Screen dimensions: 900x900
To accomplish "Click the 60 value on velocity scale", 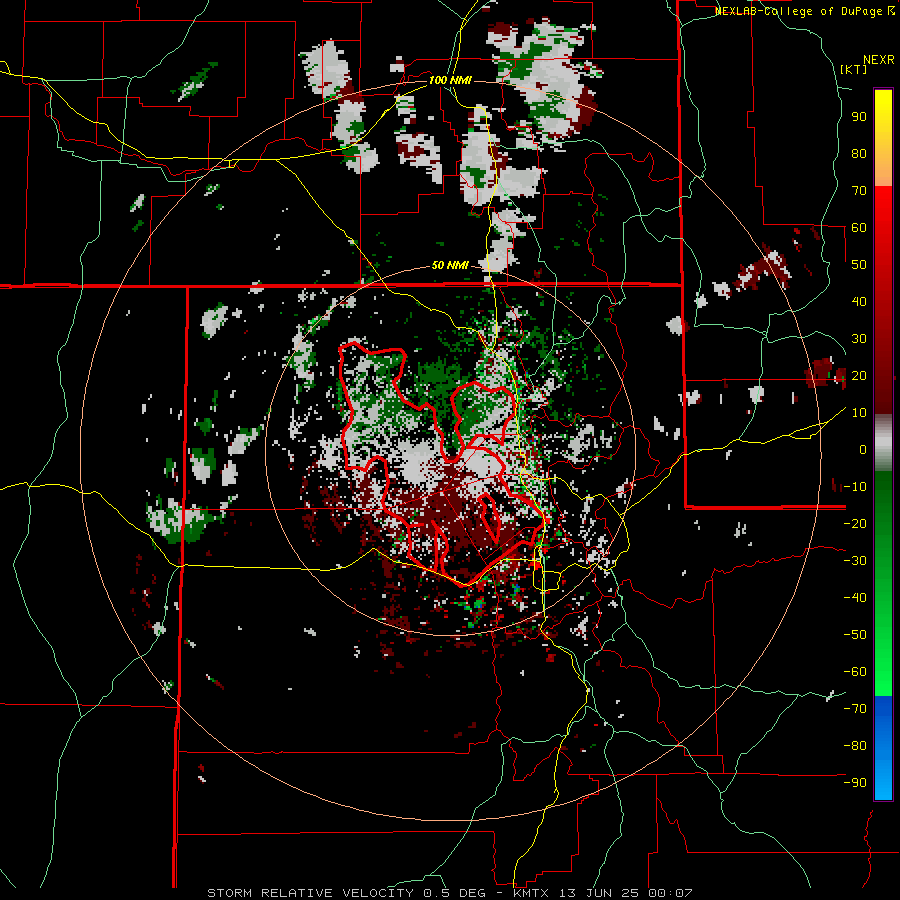I will tap(859, 227).
